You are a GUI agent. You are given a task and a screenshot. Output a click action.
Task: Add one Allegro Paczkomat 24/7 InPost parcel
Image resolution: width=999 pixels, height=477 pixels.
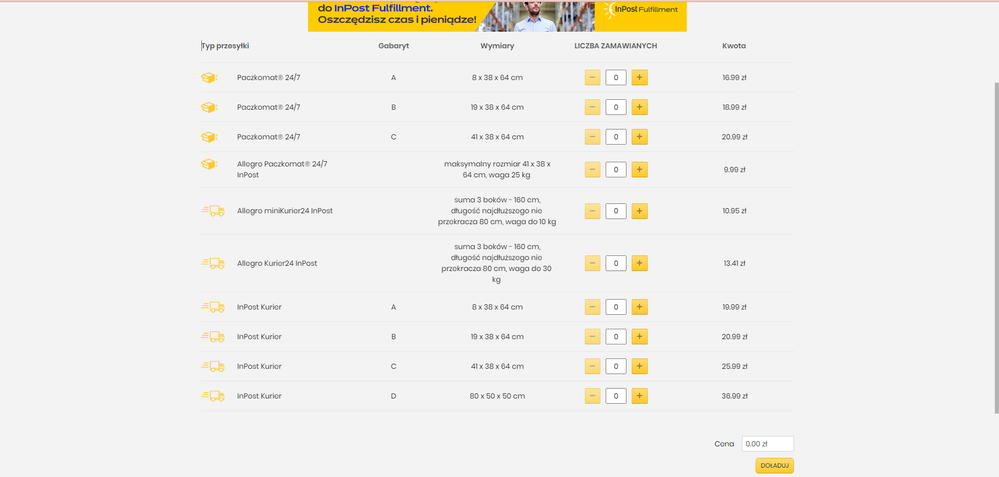click(x=640, y=169)
